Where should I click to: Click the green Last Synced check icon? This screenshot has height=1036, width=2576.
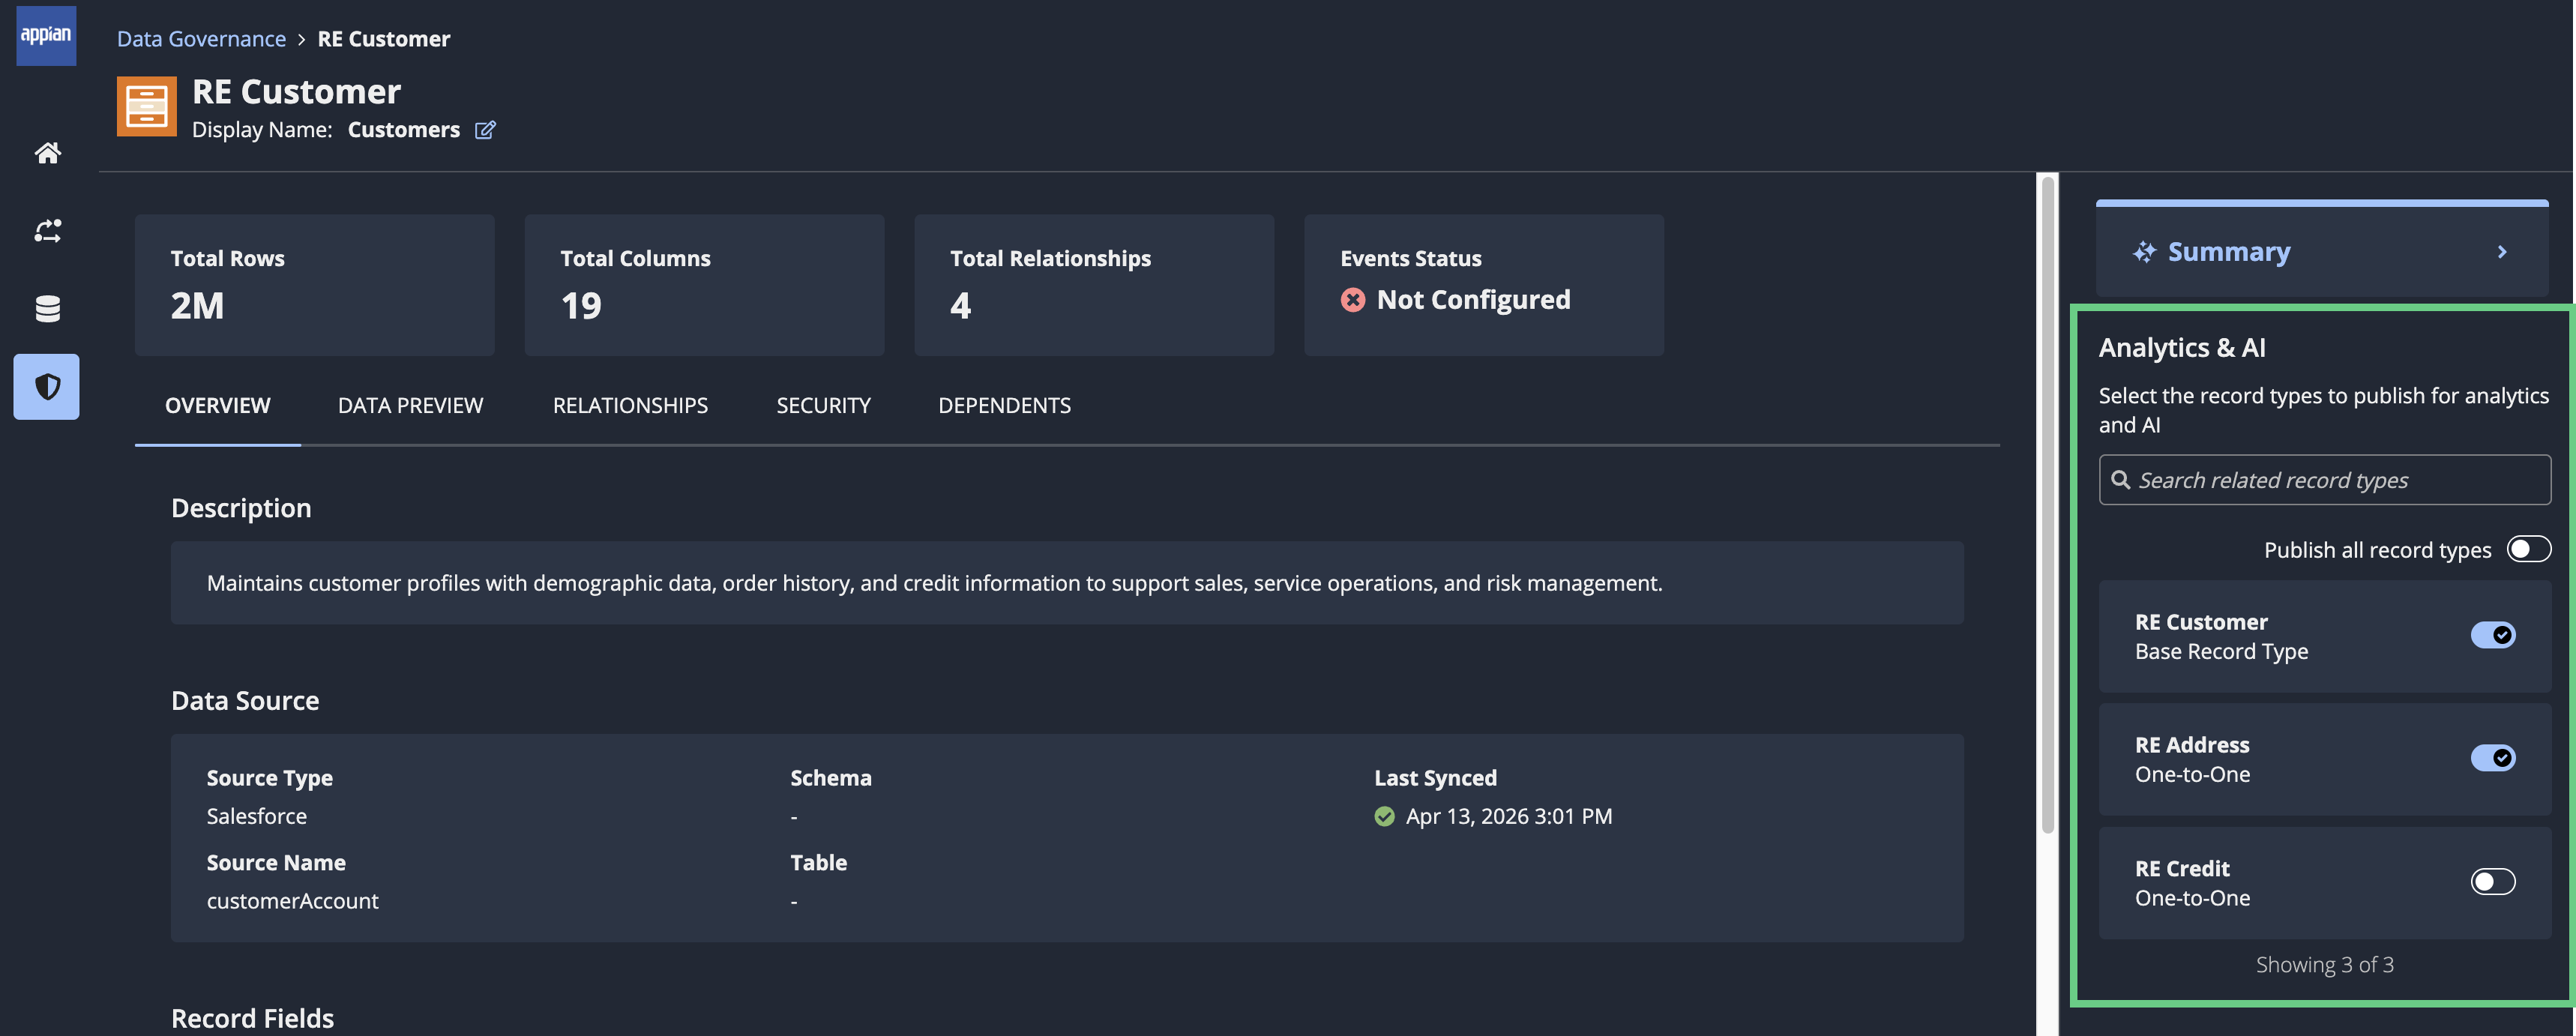click(x=1384, y=816)
